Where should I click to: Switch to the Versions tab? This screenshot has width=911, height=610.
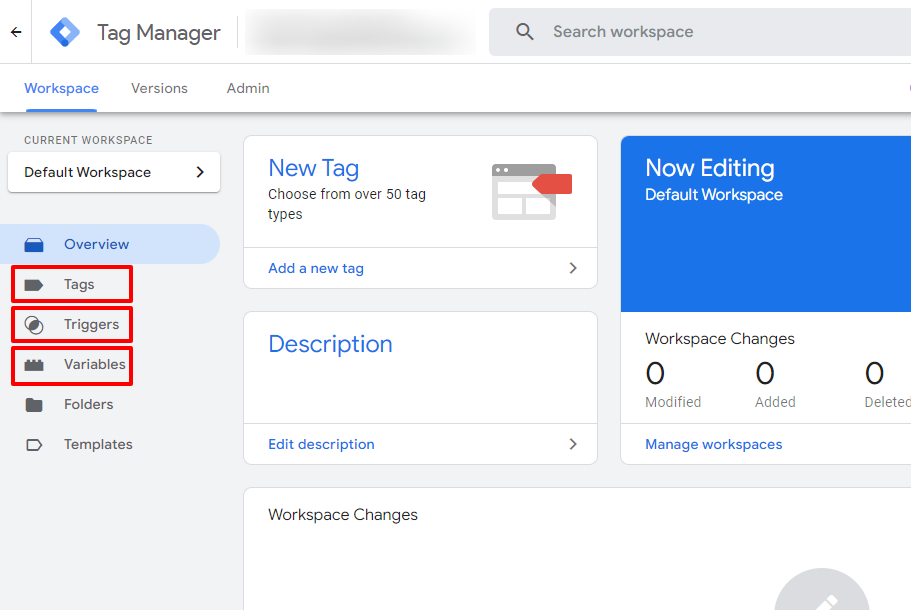pyautogui.click(x=159, y=88)
